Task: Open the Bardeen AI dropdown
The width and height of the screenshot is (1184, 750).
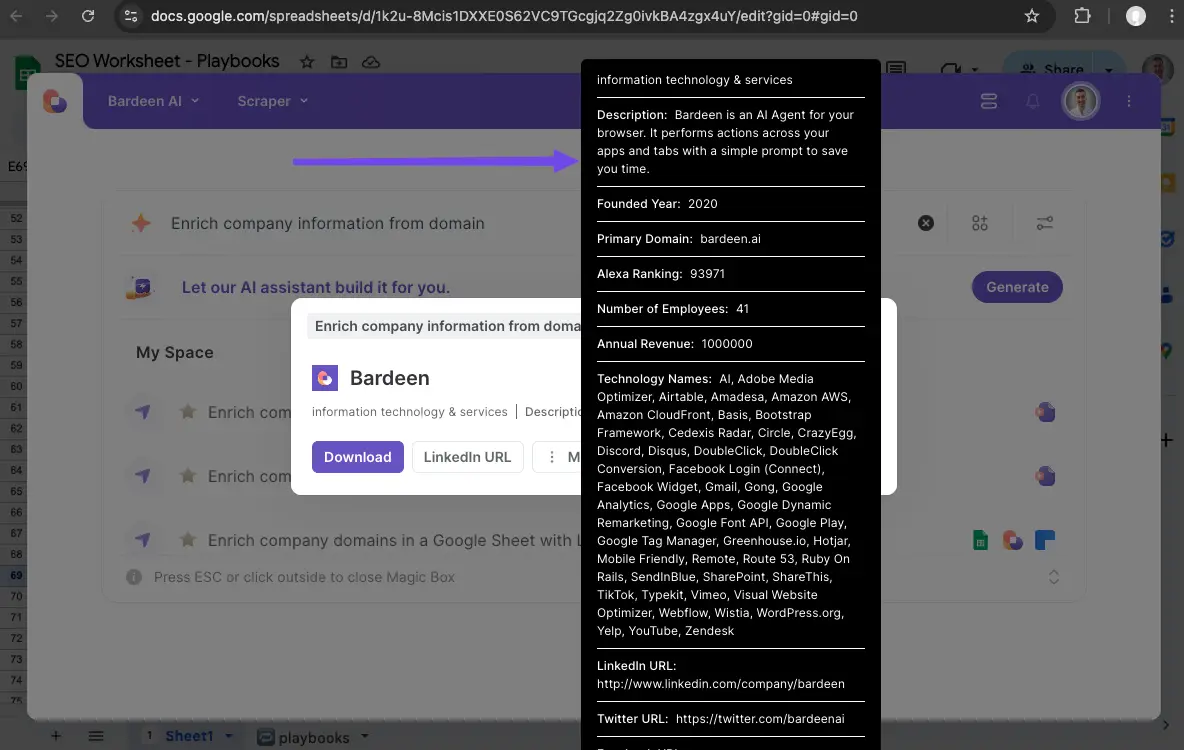Action: click(153, 101)
